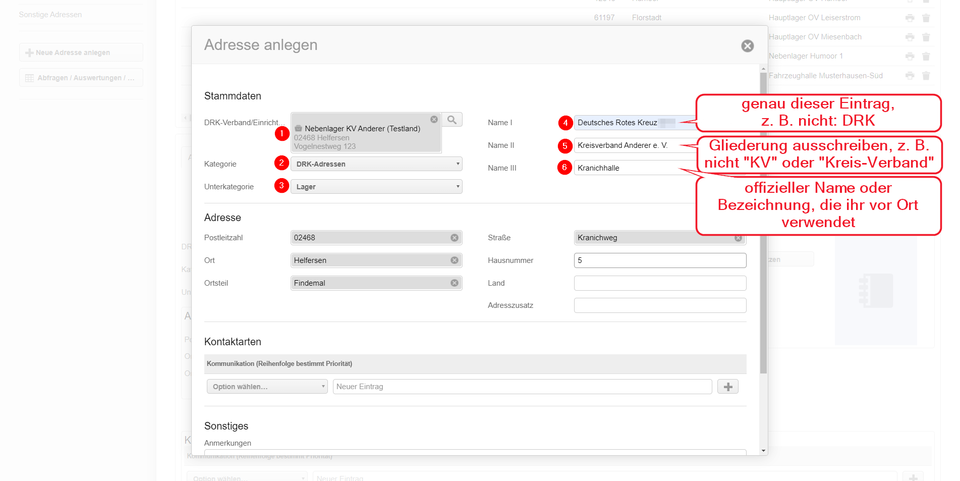Add new Kommunikation entry with plus button
960x481 pixels.
pyautogui.click(x=728, y=387)
